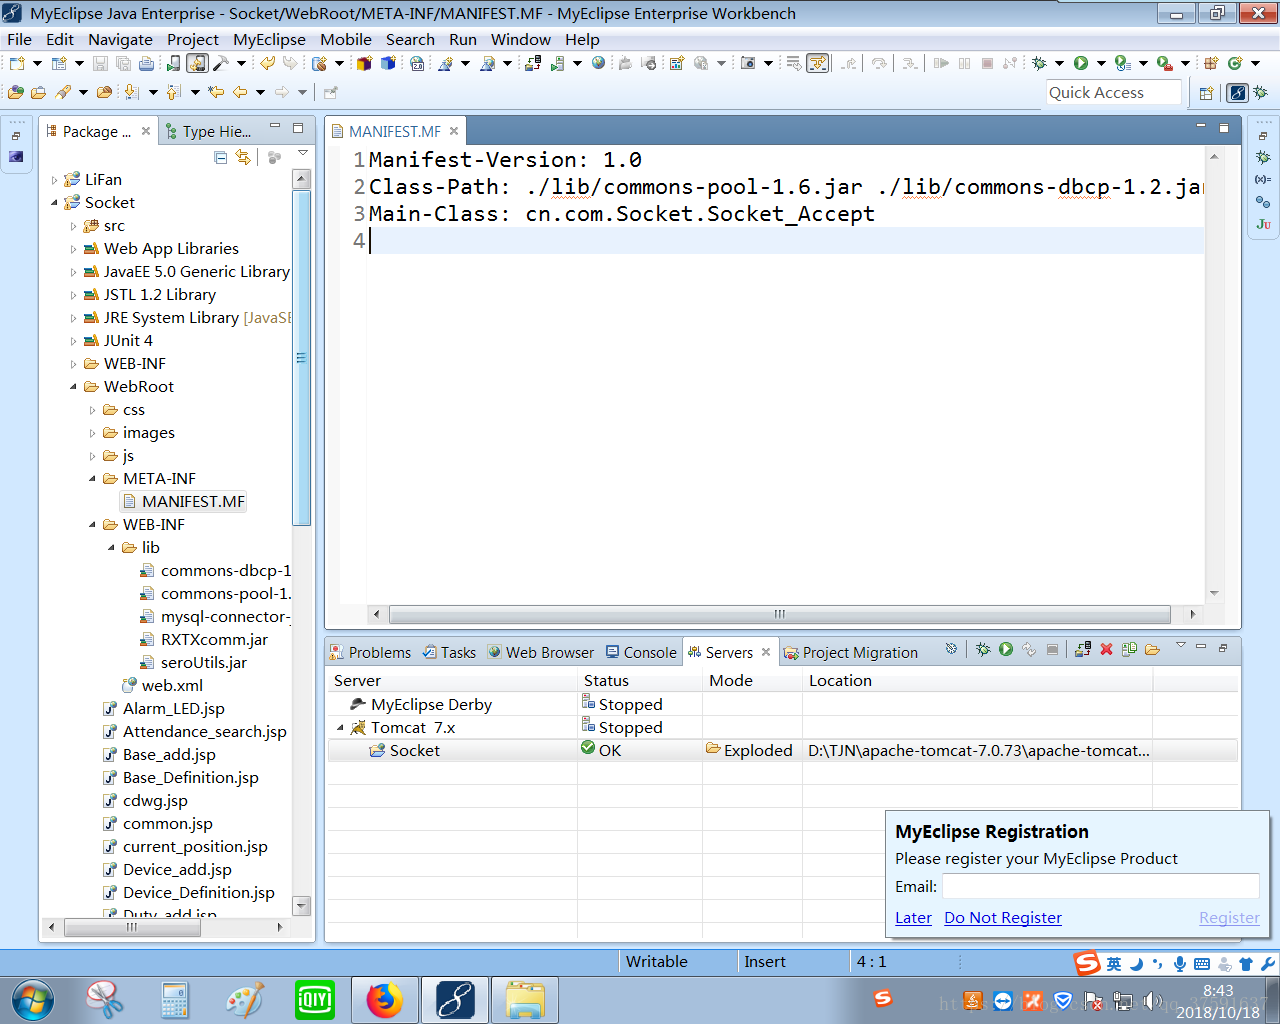Click the editor horizontal scrollbar thumb

(780, 614)
